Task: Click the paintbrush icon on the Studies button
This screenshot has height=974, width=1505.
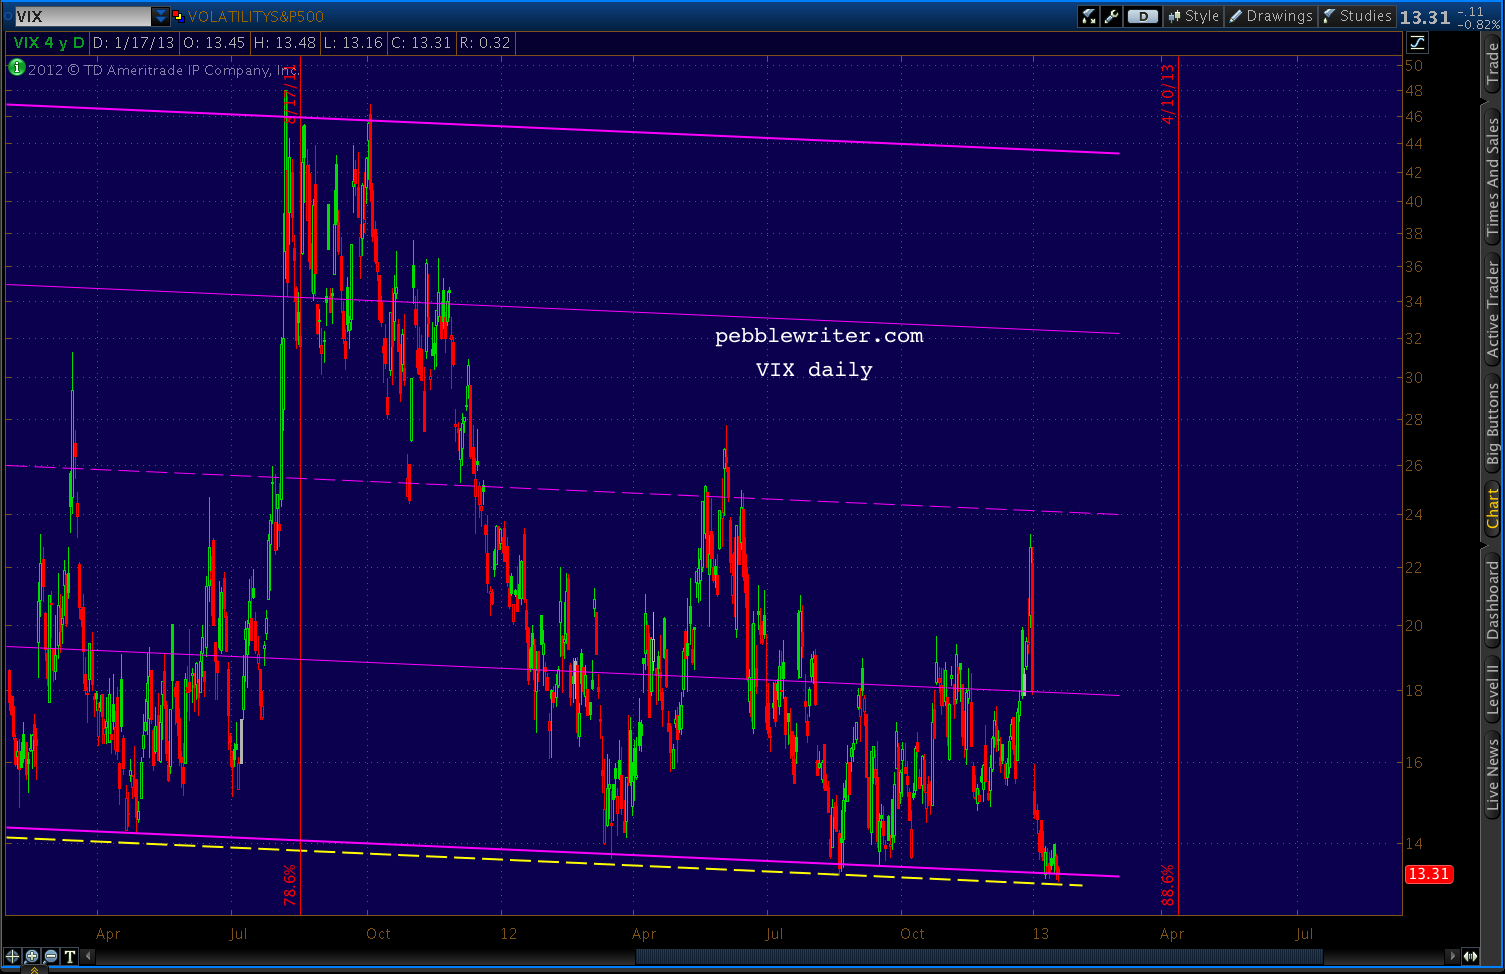Action: pyautogui.click(x=1327, y=15)
